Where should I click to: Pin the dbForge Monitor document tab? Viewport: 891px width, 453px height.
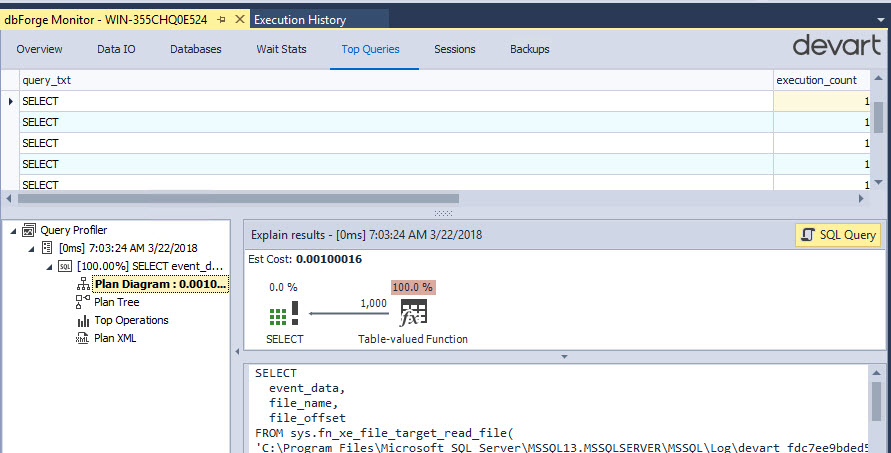point(222,19)
